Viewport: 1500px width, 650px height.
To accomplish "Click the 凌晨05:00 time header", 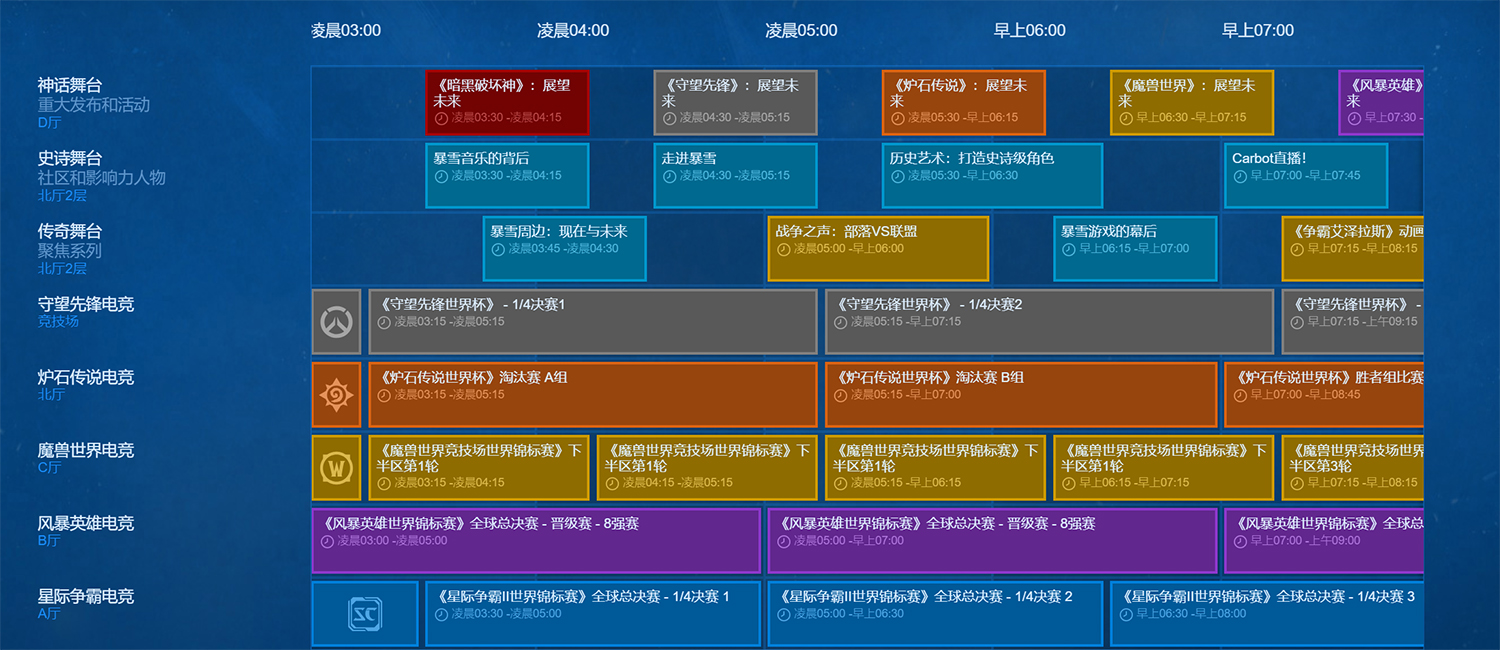I will click(x=801, y=31).
